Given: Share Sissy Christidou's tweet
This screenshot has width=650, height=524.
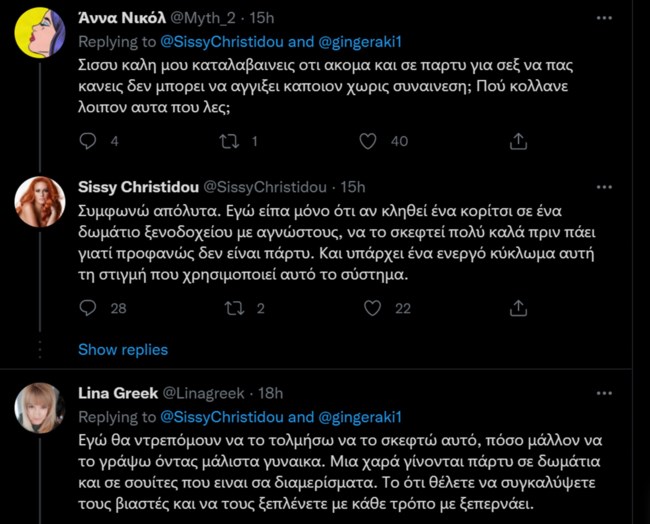Looking at the screenshot, I should click(517, 309).
